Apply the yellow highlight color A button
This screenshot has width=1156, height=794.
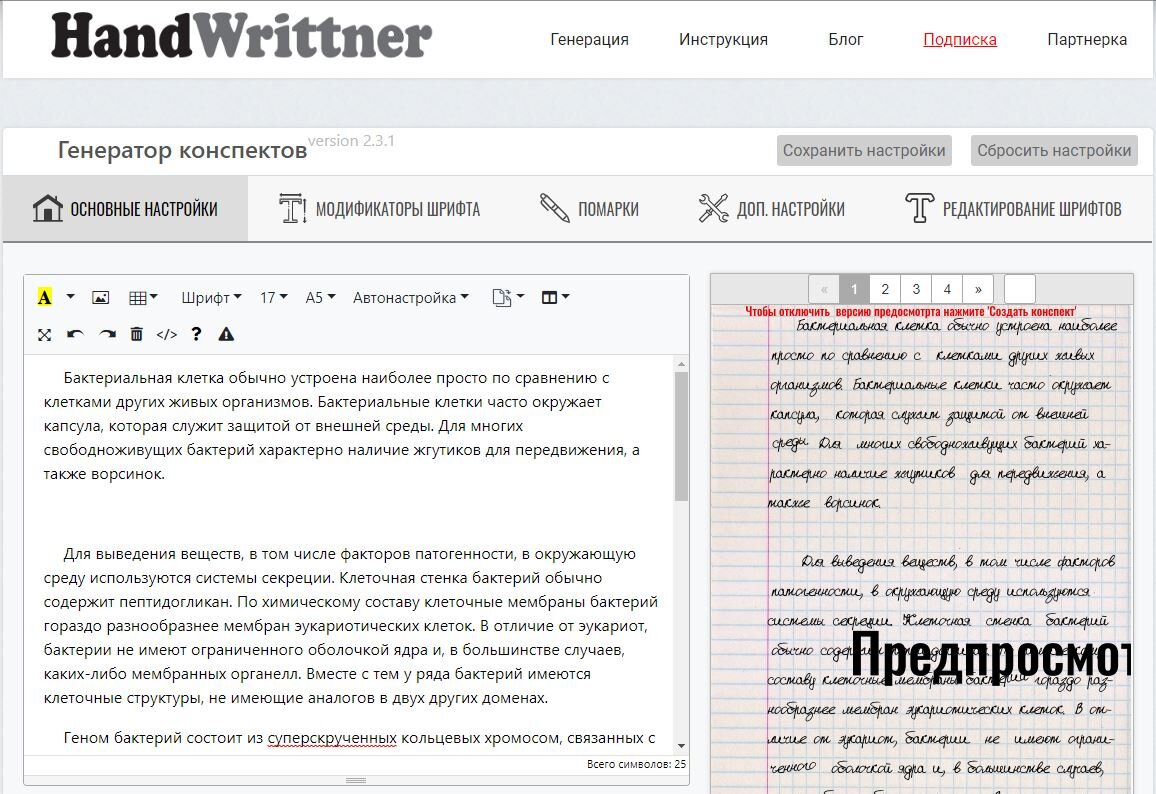tap(44, 297)
